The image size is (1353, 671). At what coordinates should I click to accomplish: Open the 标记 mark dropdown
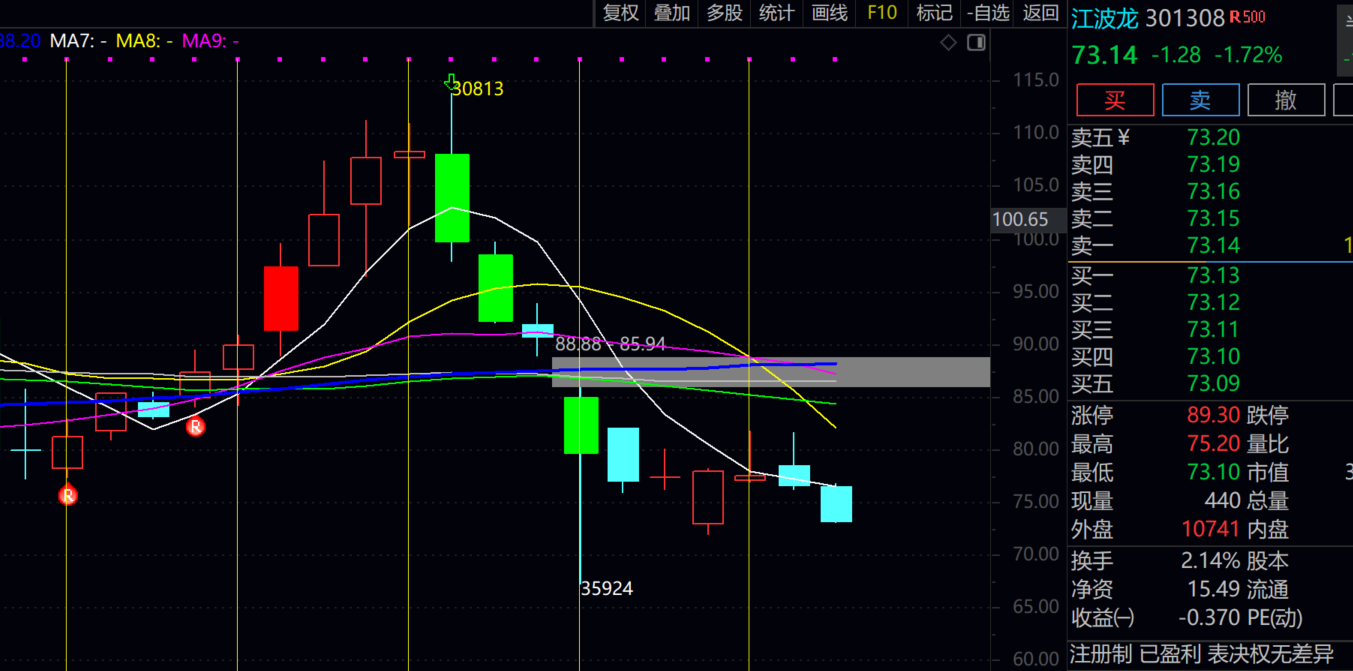pos(935,13)
